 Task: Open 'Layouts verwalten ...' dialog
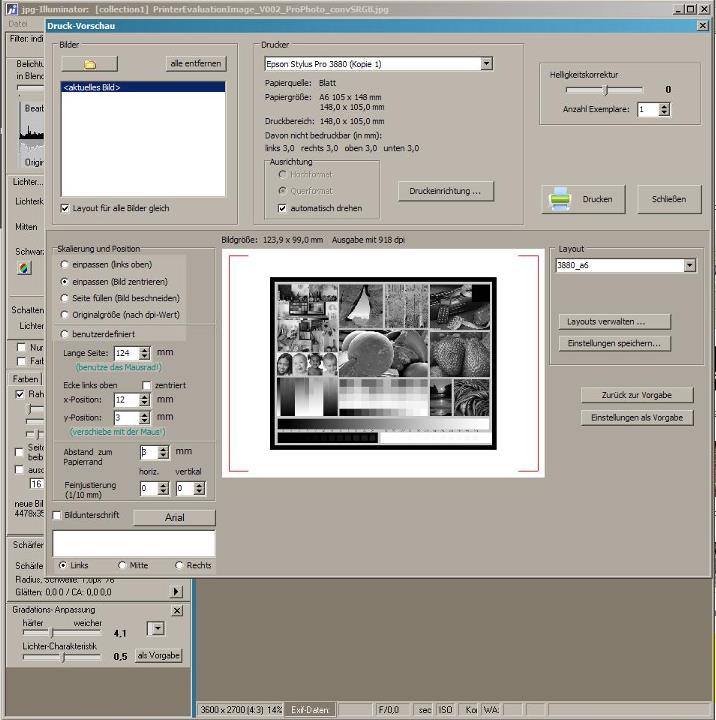[x=614, y=322]
